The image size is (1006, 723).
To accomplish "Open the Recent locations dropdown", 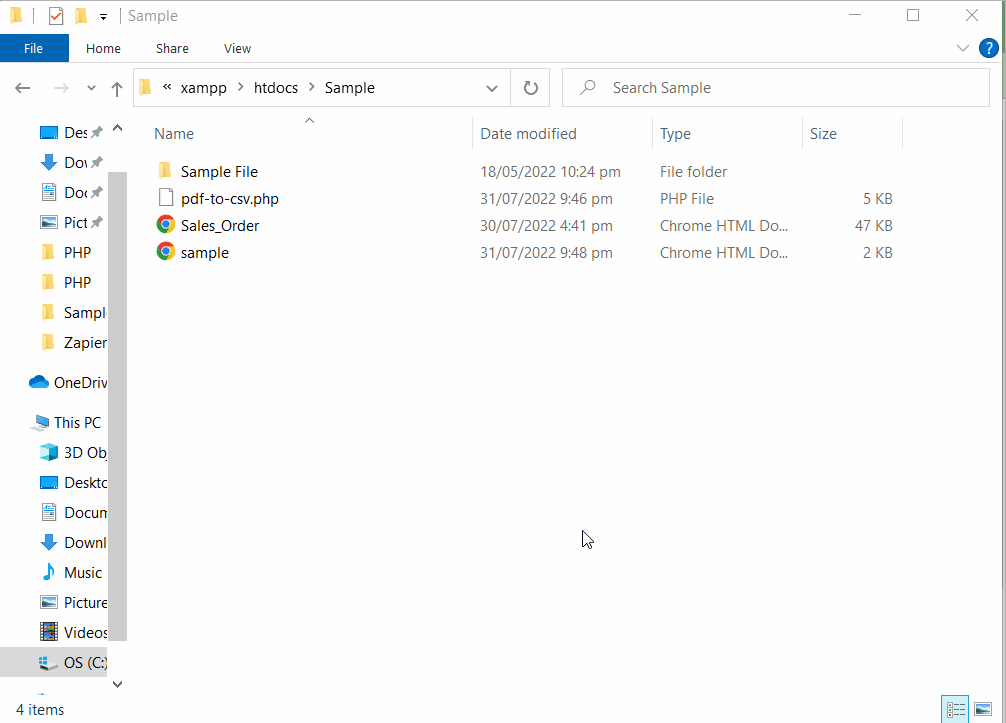I will (x=91, y=89).
